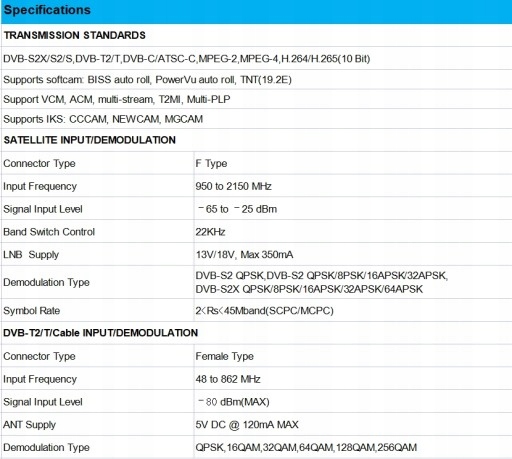Click the 950 to 2150 MHz value
Screen dimensions: 512x459
[234, 186]
